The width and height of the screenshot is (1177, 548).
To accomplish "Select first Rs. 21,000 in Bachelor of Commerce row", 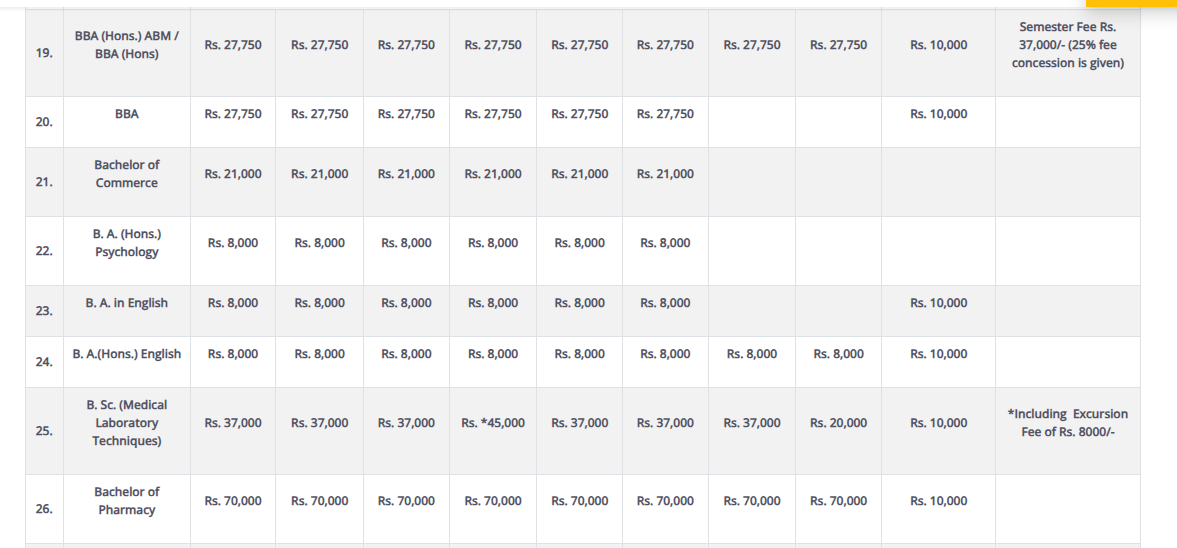I will 233,174.
